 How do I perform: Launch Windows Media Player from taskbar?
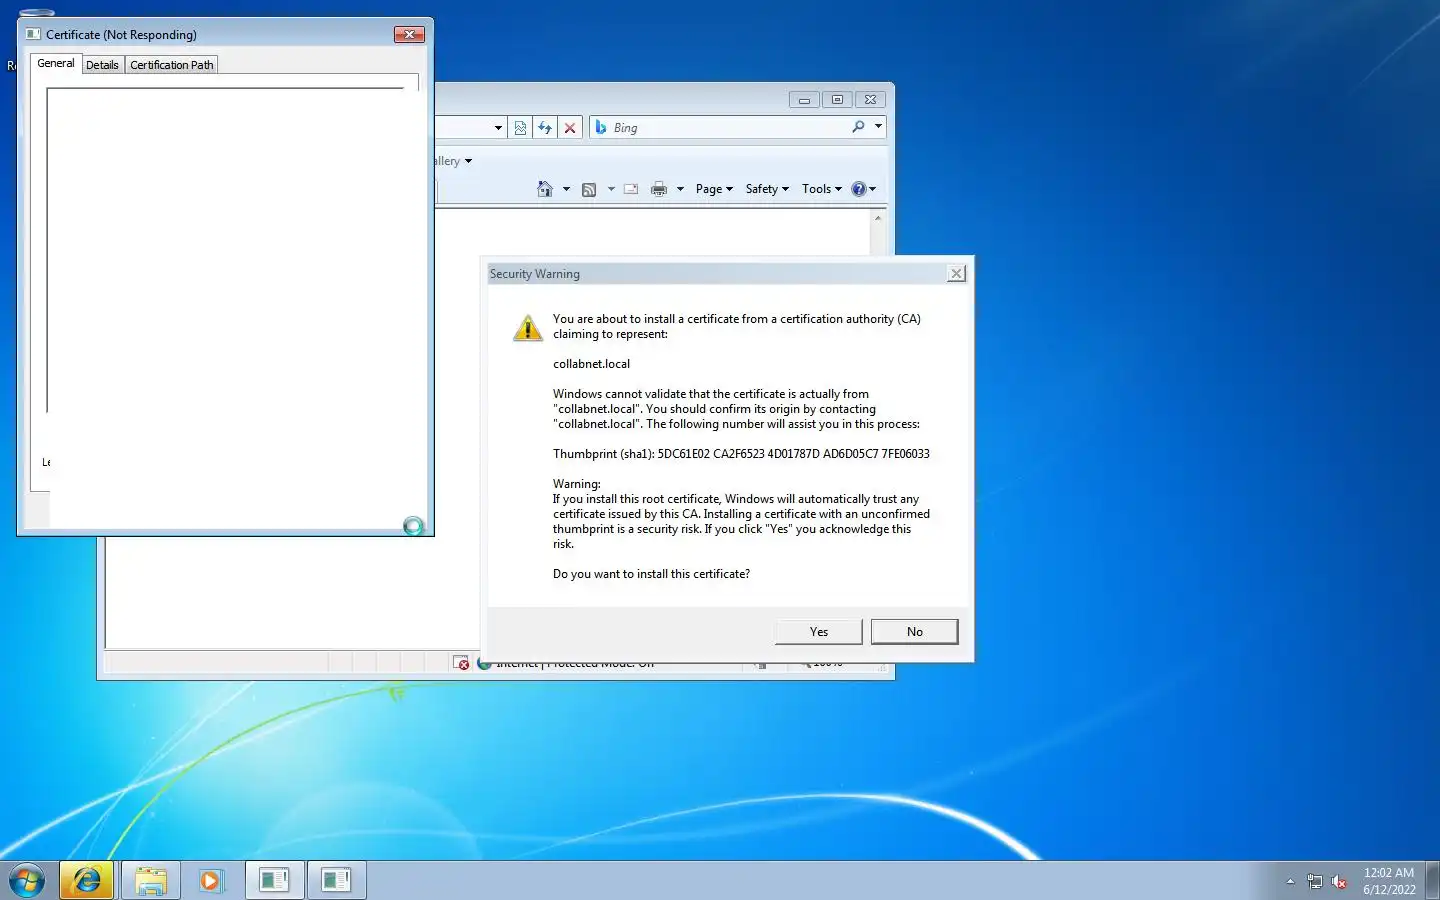[211, 880]
